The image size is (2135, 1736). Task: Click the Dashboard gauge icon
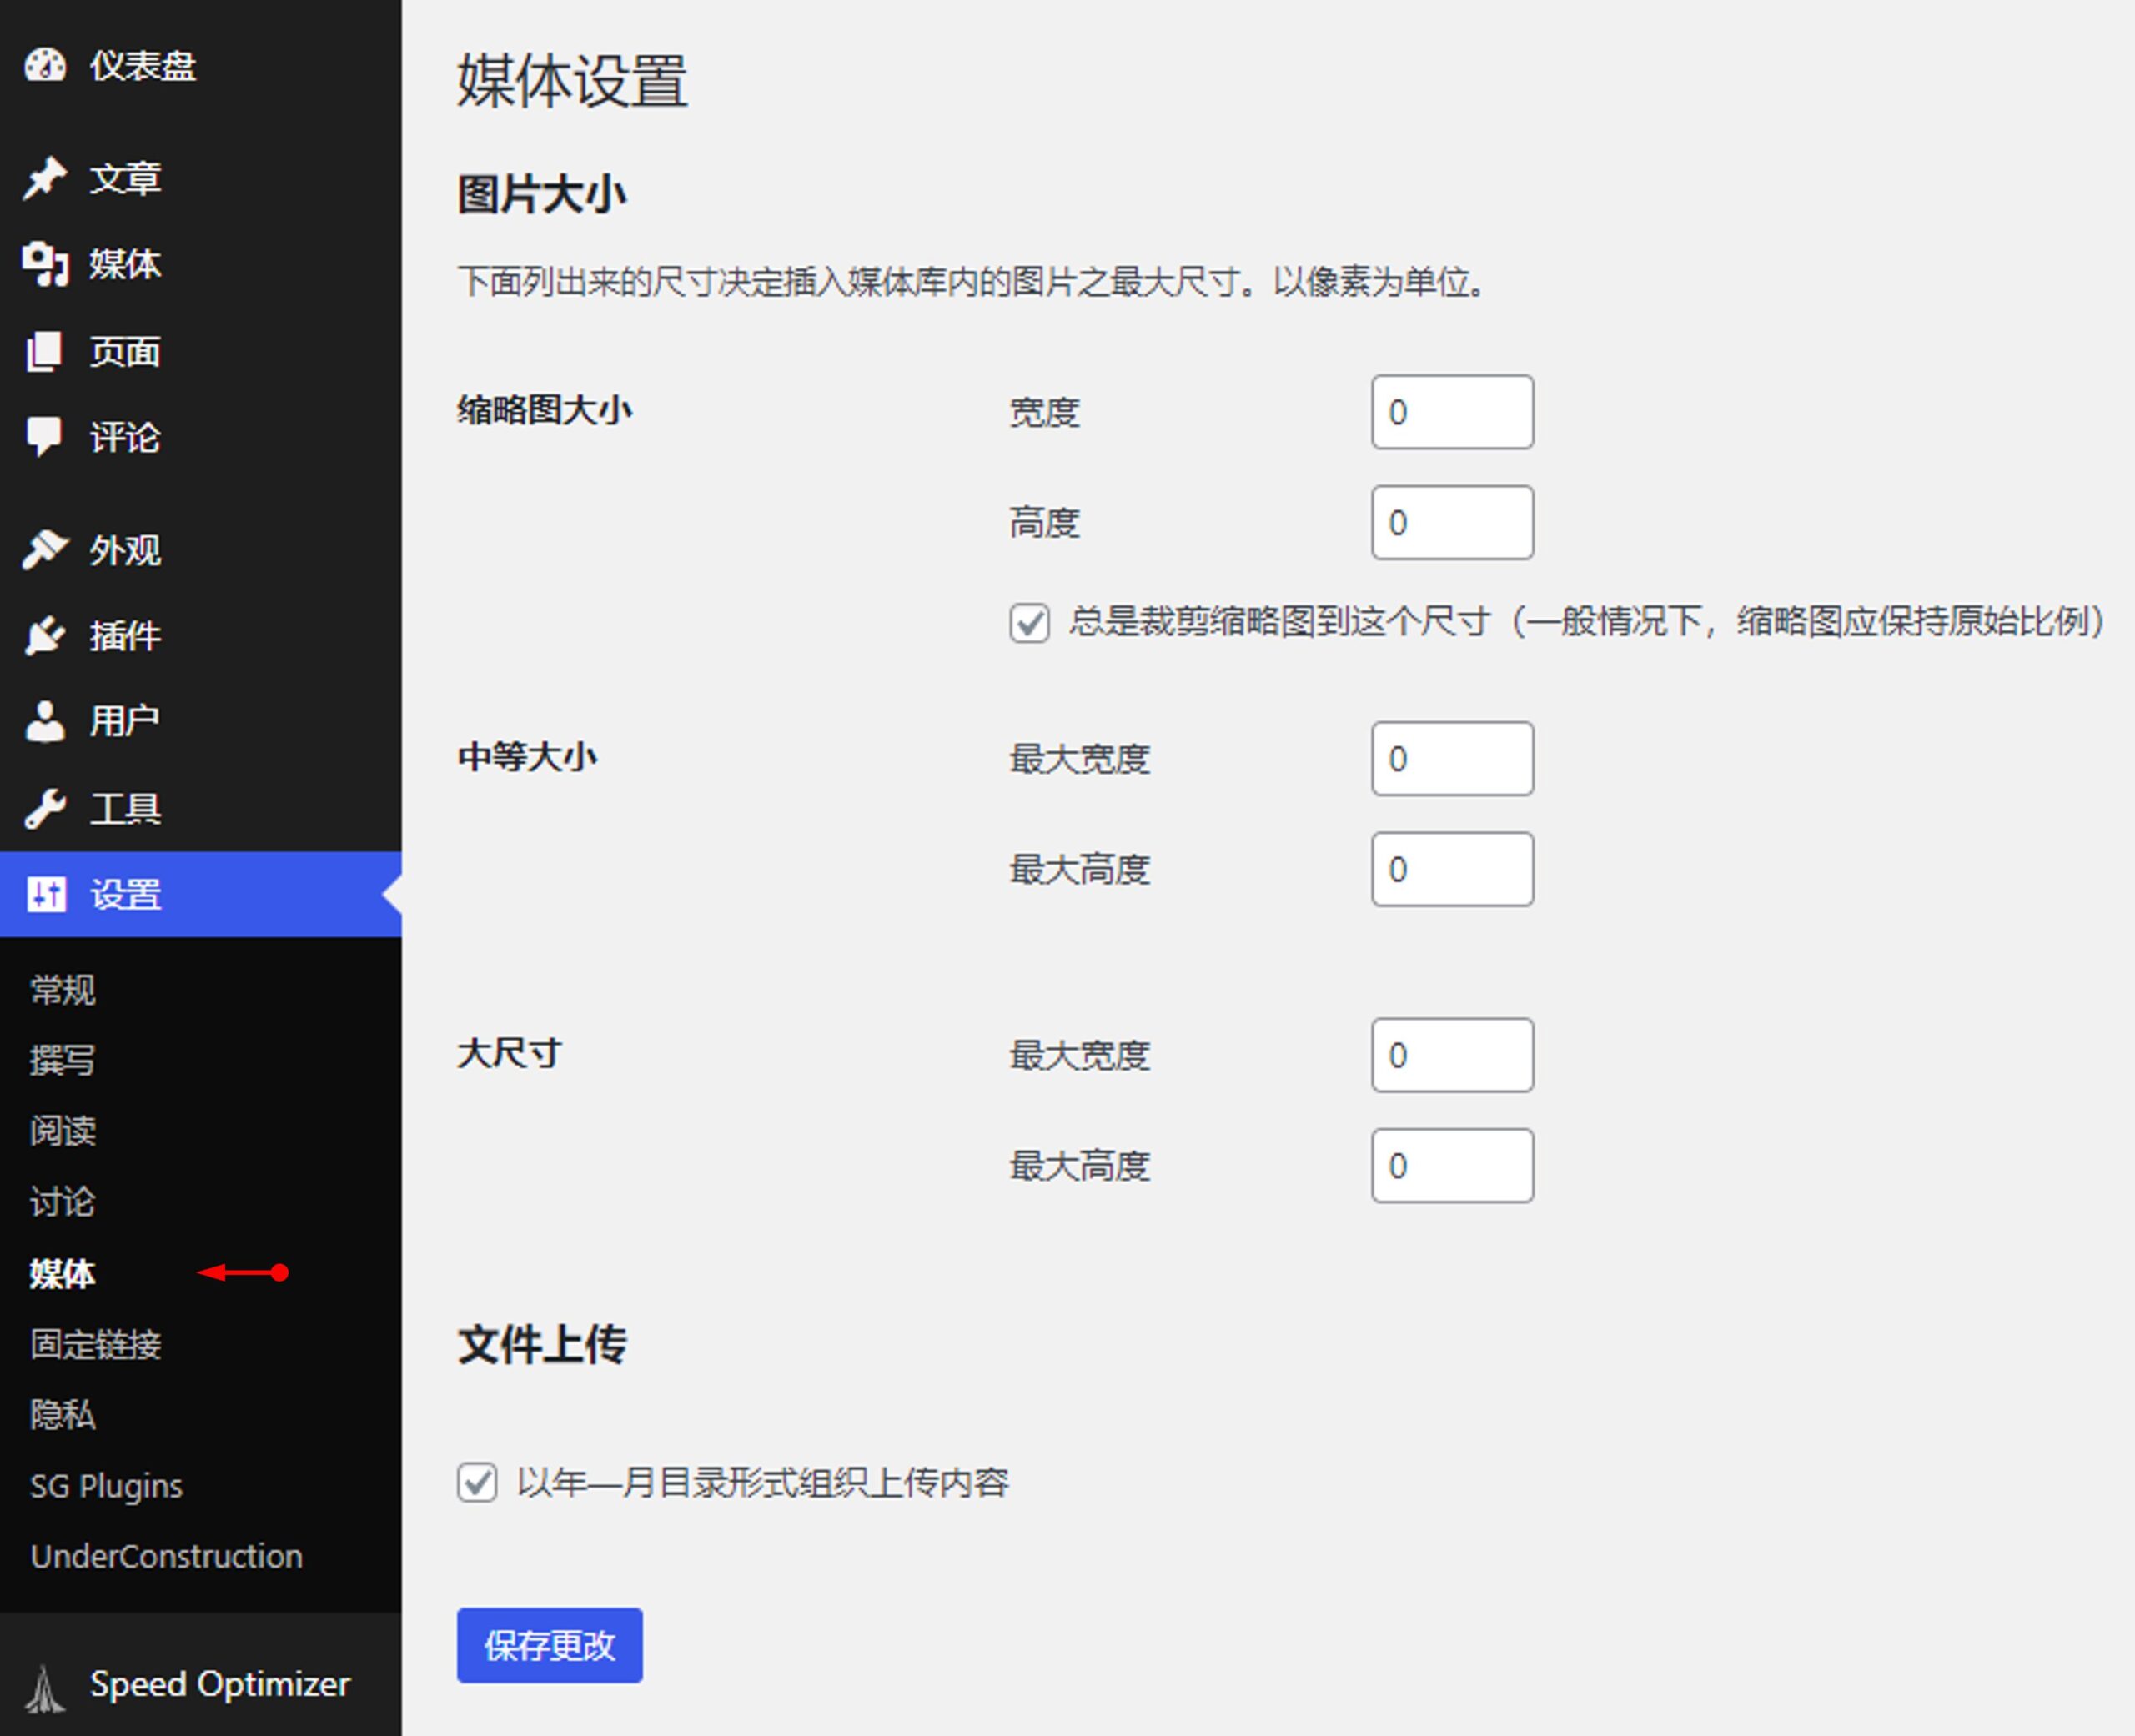[45, 66]
